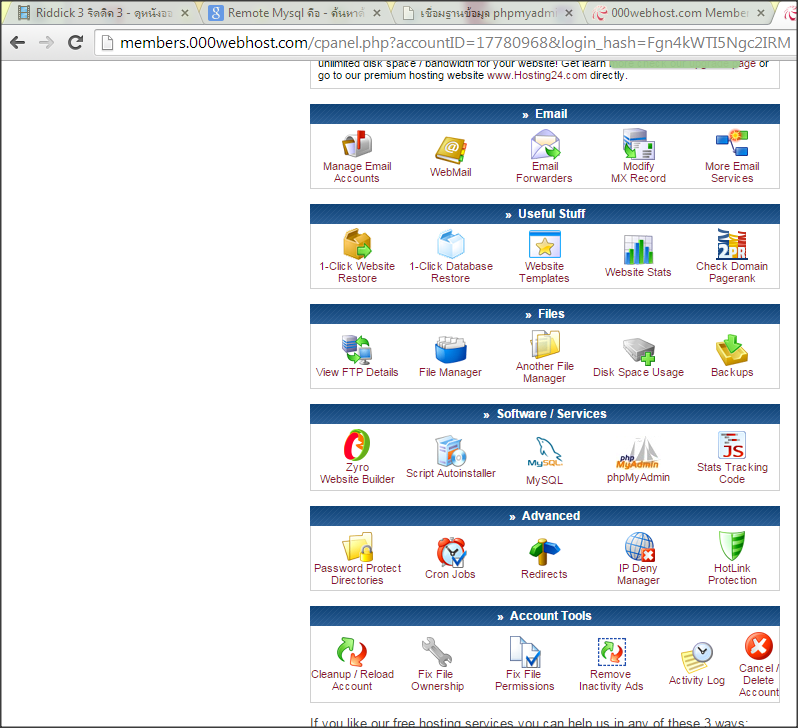This screenshot has width=798, height=728.
Task: Click the Redirects text link
Action: (x=545, y=574)
